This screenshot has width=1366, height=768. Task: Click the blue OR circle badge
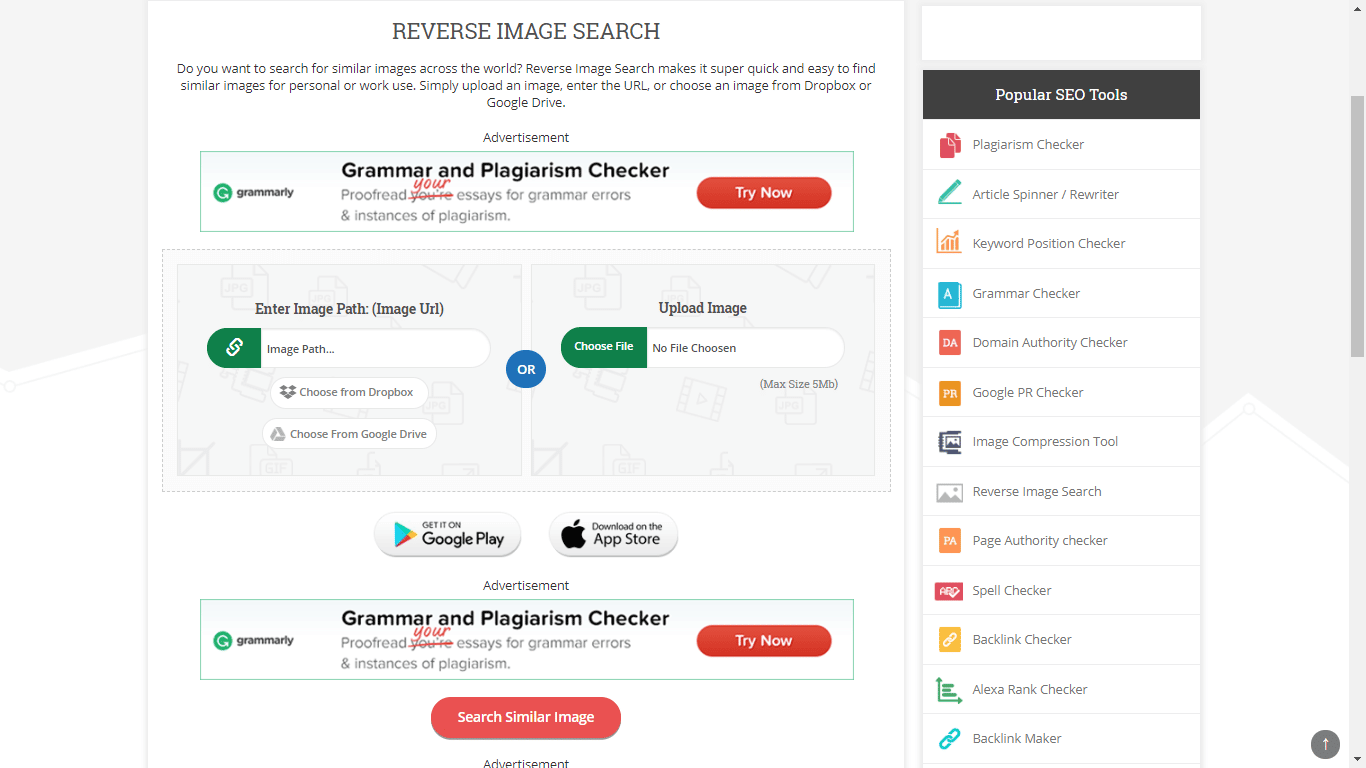[526, 369]
